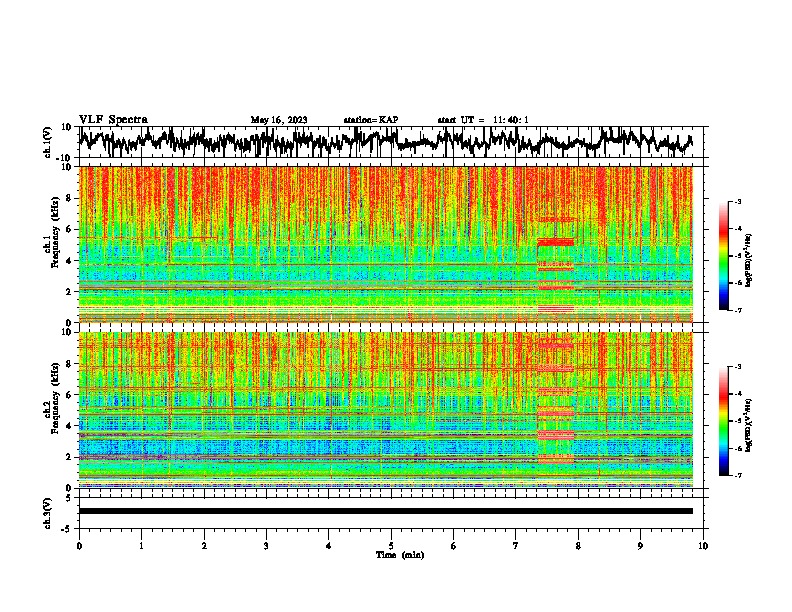Select the date text "May 16, 2023"
The image size is (792, 612).
click(x=279, y=120)
